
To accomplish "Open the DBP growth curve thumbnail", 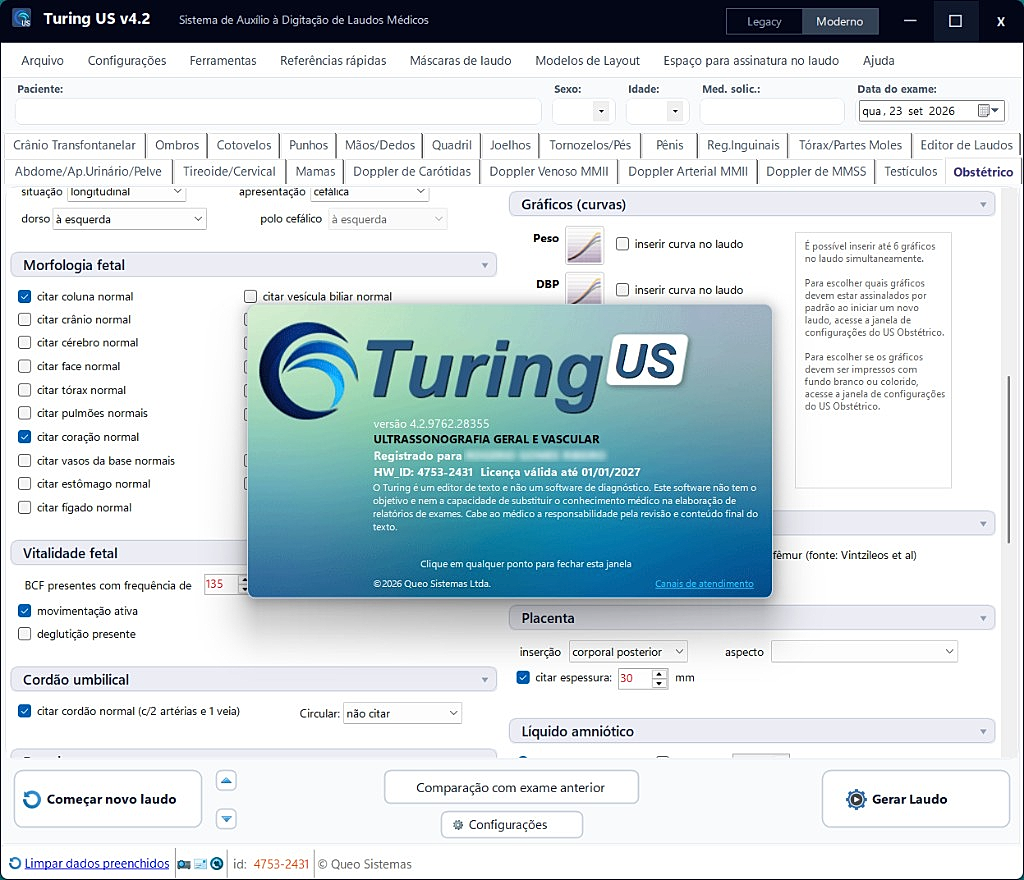I will click(x=584, y=289).
